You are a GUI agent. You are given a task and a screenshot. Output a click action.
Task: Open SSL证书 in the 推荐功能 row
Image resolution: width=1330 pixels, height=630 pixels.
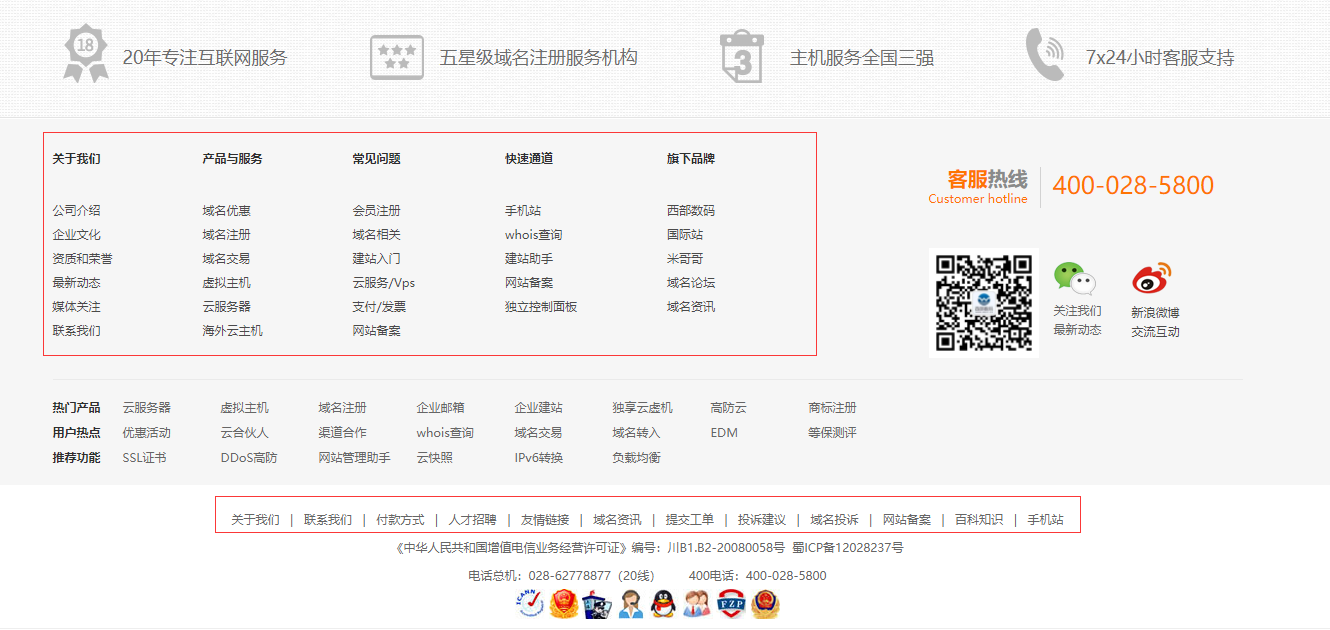144,458
